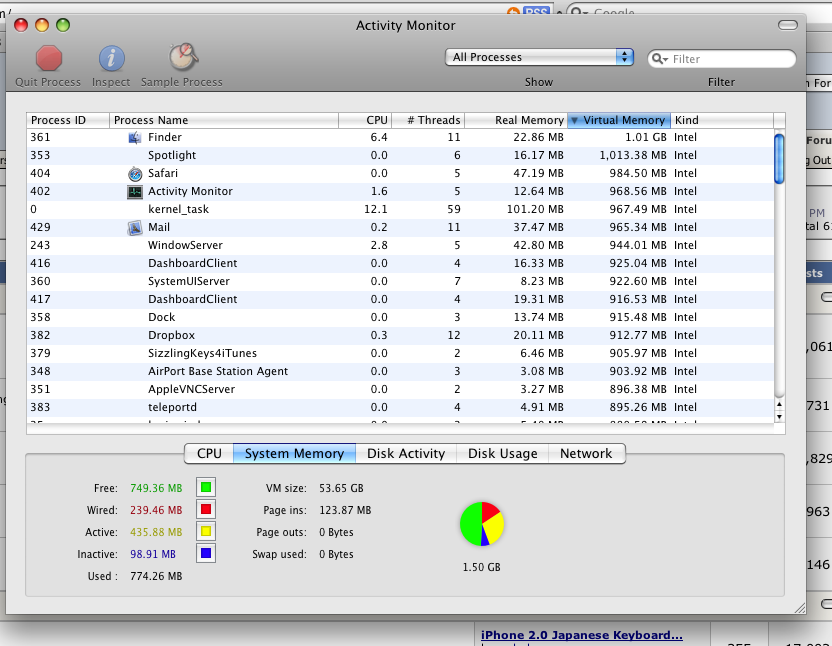The height and width of the screenshot is (646, 832).
Task: Select the Finder icon in process list
Action: pyautogui.click(x=135, y=137)
